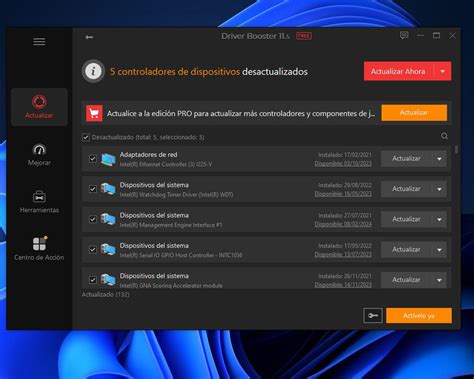Open the Mejorar sidebar section
The width and height of the screenshot is (474, 379).
(x=39, y=155)
